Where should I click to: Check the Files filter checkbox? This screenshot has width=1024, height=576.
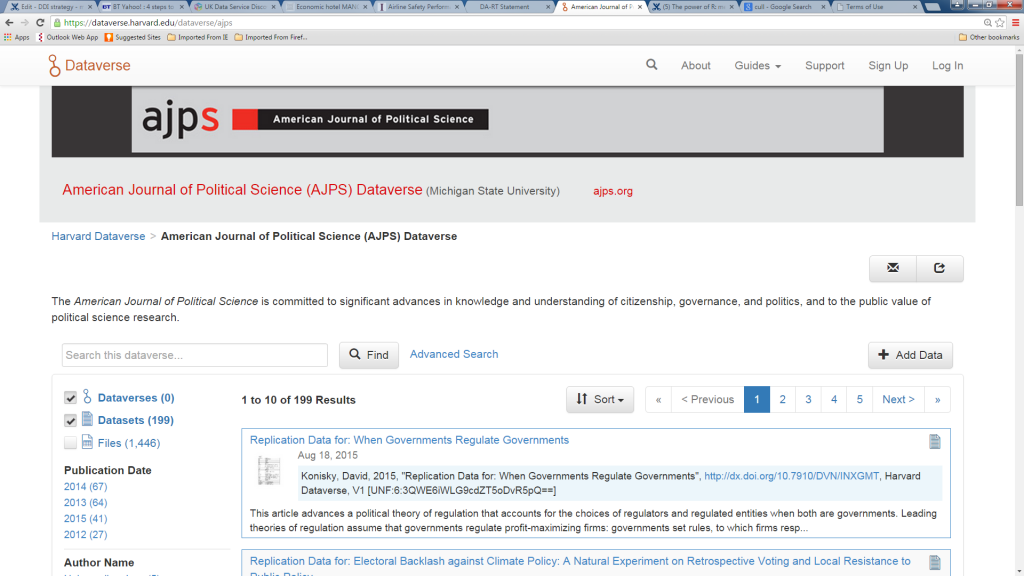(x=71, y=443)
